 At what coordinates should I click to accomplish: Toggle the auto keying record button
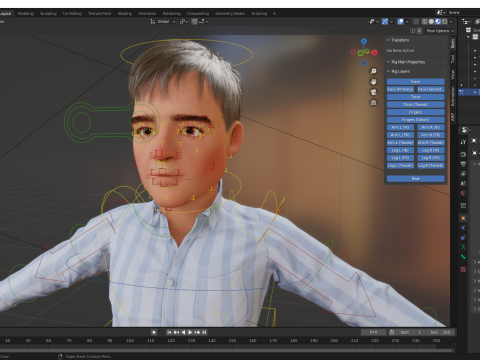pos(154,332)
